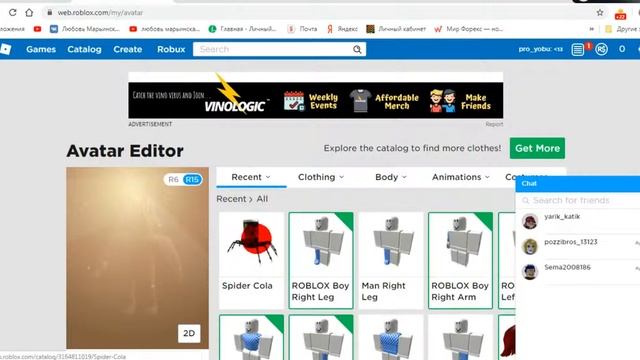Viewport: 640px width, 360px height.
Task: Open the Яндекс bookmark
Action: pyautogui.click(x=342, y=29)
